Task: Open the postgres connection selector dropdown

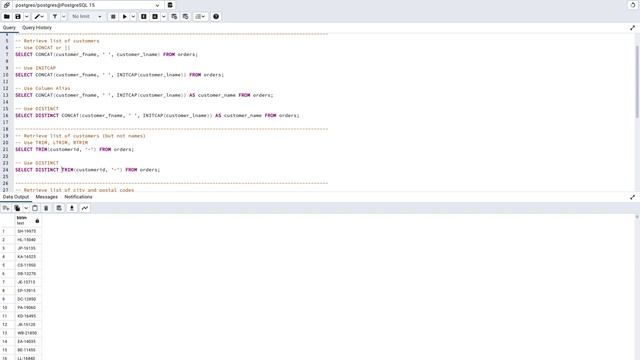Action: tap(87, 5)
